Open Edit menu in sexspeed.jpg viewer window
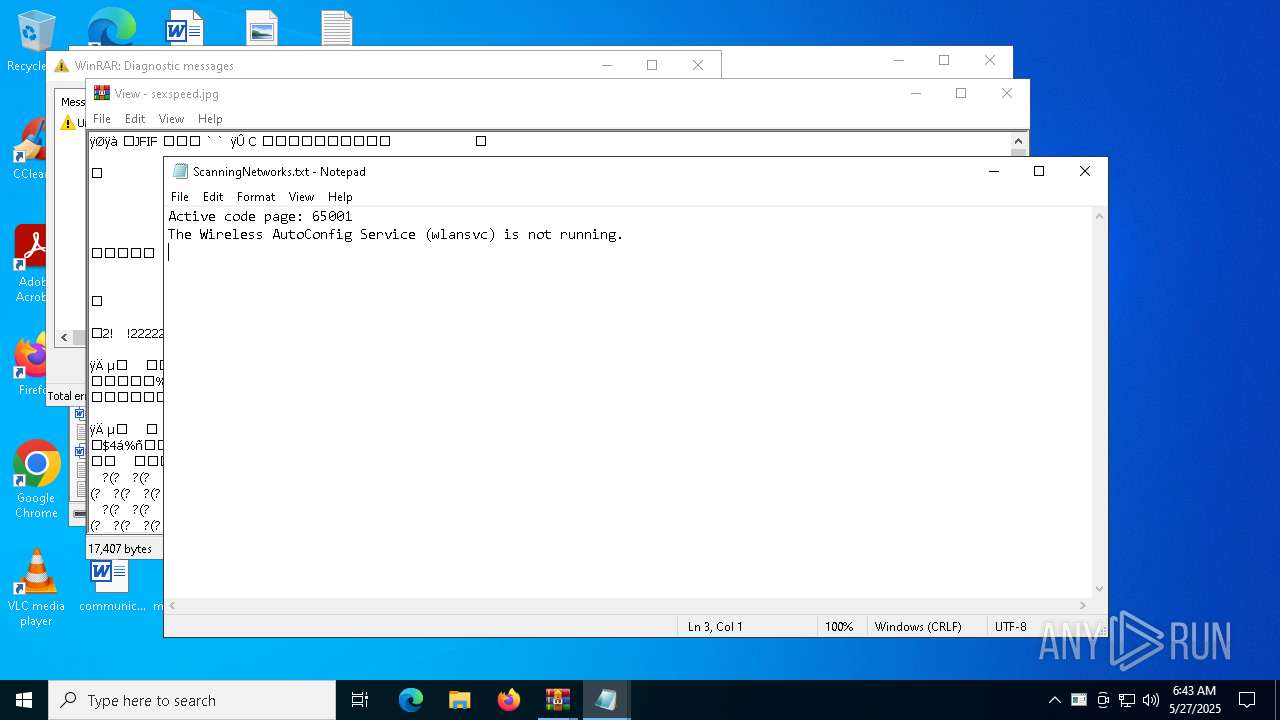This screenshot has width=1280, height=720. tap(135, 119)
